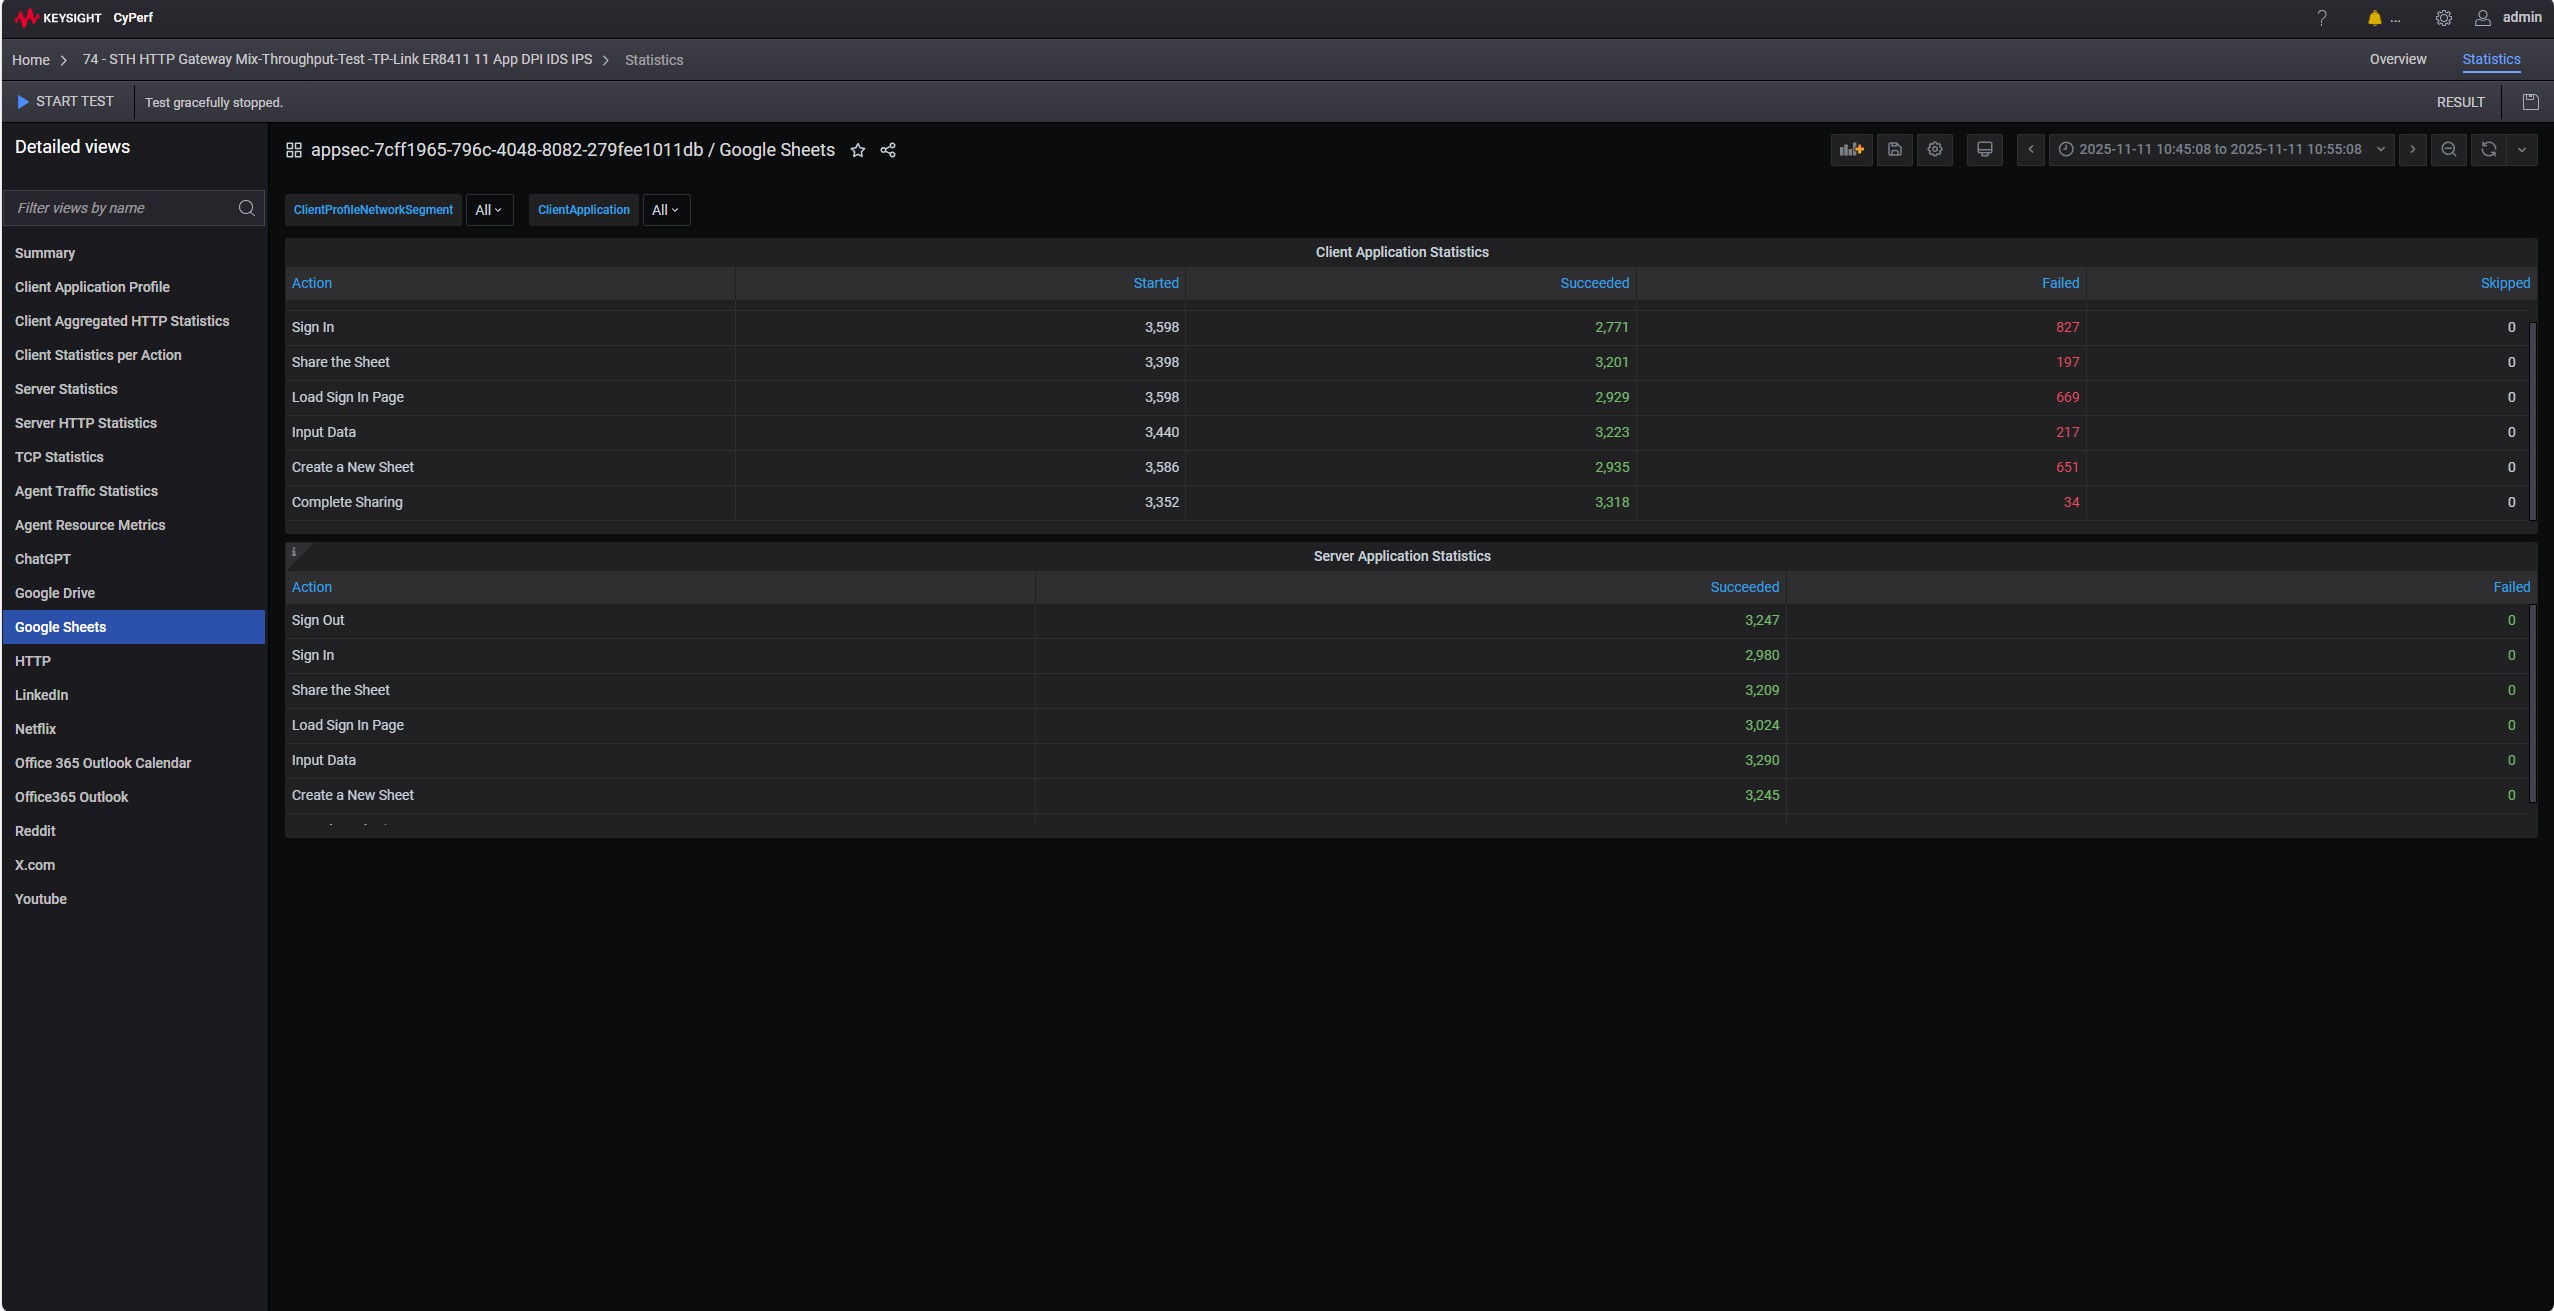Click the Filter views by name field
This screenshot has height=1311, width=2554.
(x=123, y=208)
